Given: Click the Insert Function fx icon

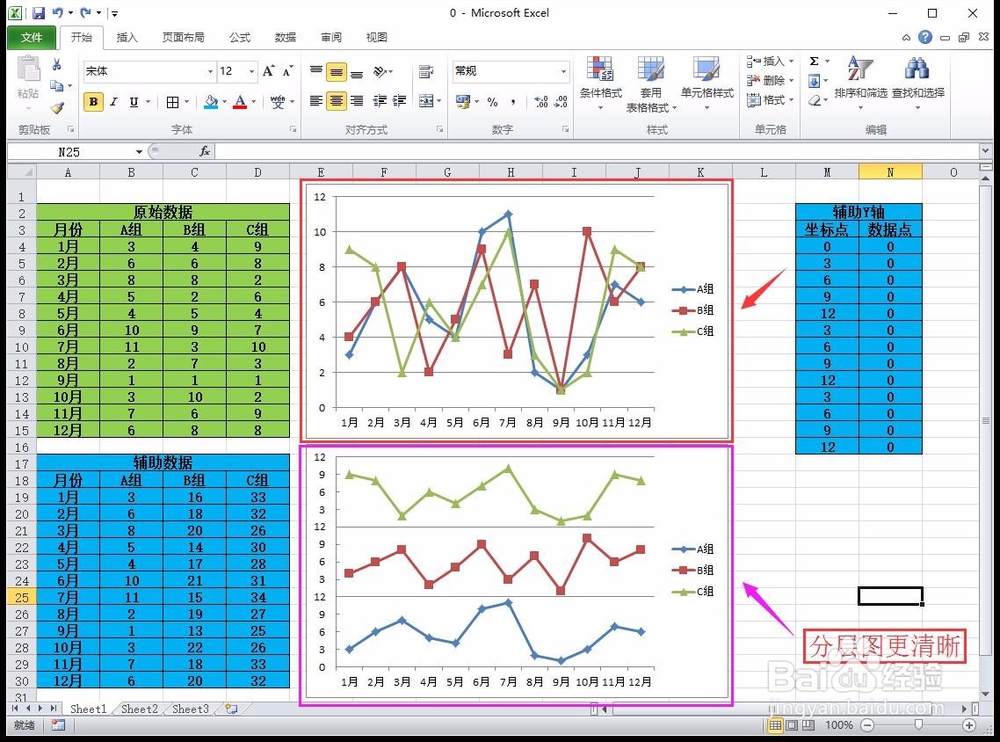Looking at the screenshot, I should coord(205,151).
